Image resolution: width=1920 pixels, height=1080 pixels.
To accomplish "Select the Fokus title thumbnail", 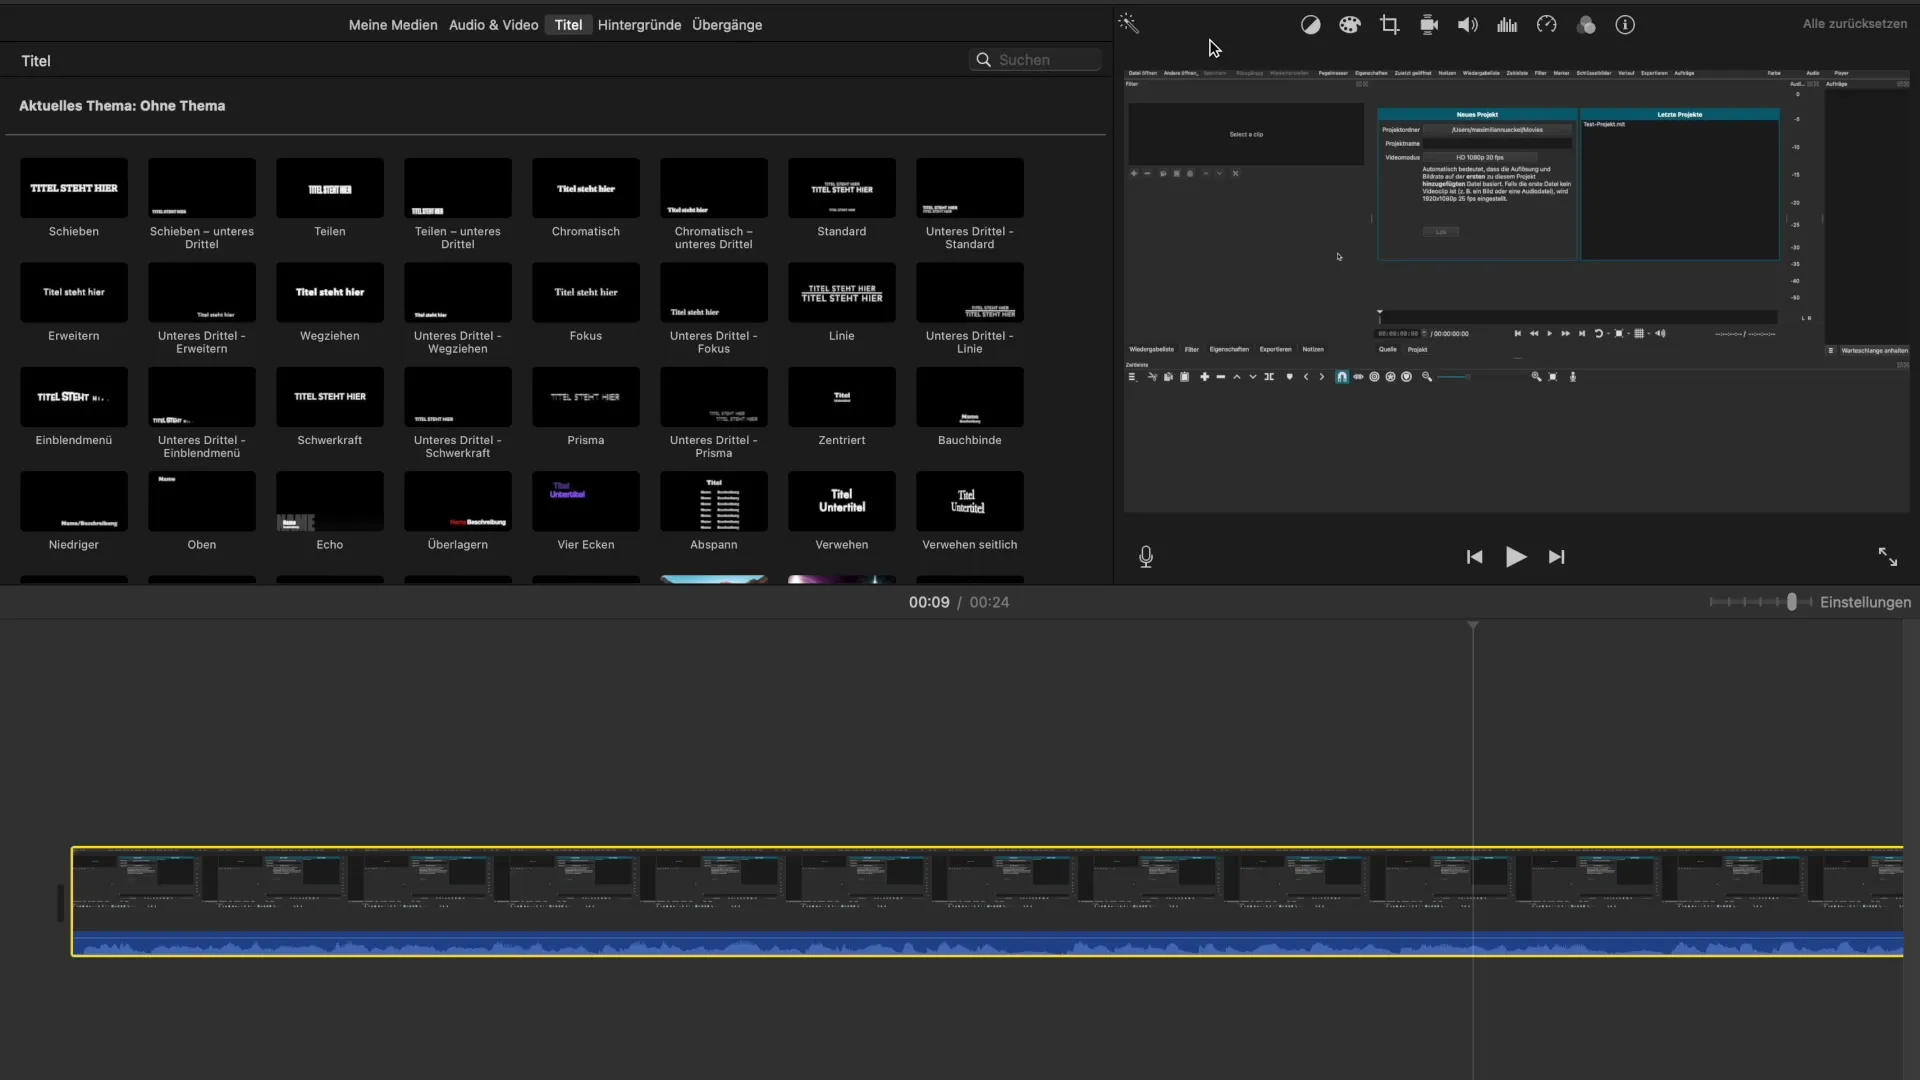I will click(x=586, y=292).
